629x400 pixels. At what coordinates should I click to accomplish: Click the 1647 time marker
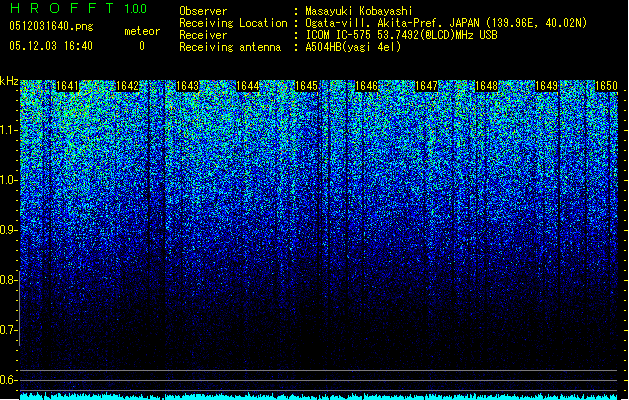click(x=426, y=86)
